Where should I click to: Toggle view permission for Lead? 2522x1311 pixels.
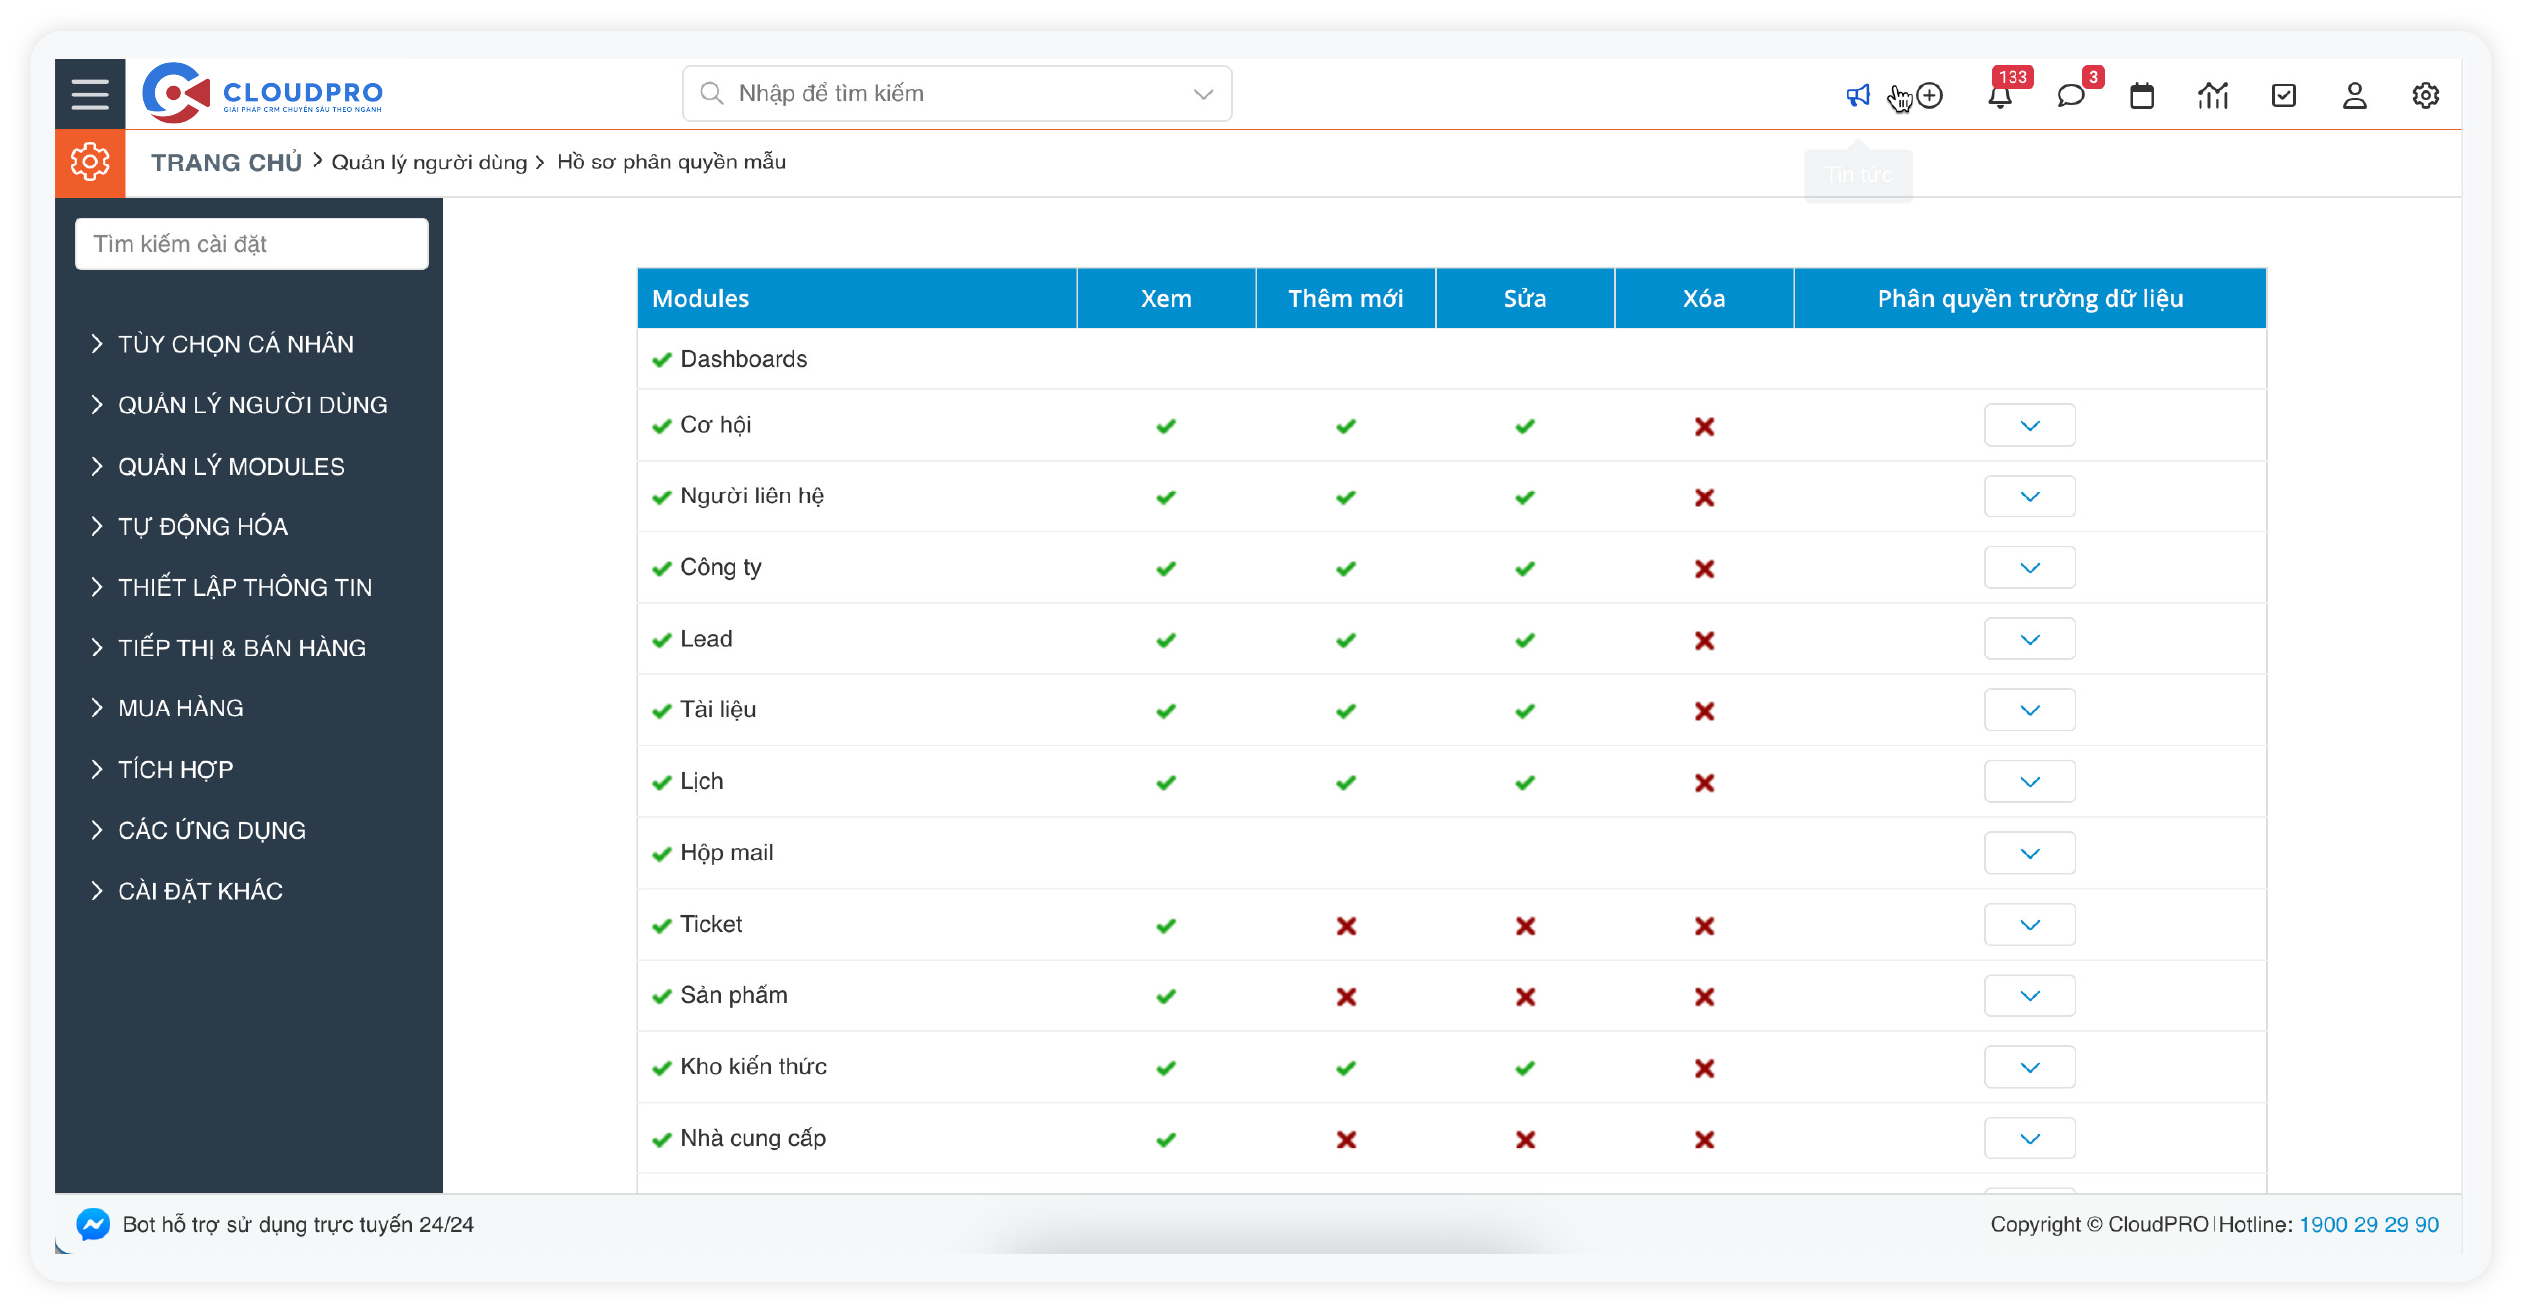(x=1166, y=640)
